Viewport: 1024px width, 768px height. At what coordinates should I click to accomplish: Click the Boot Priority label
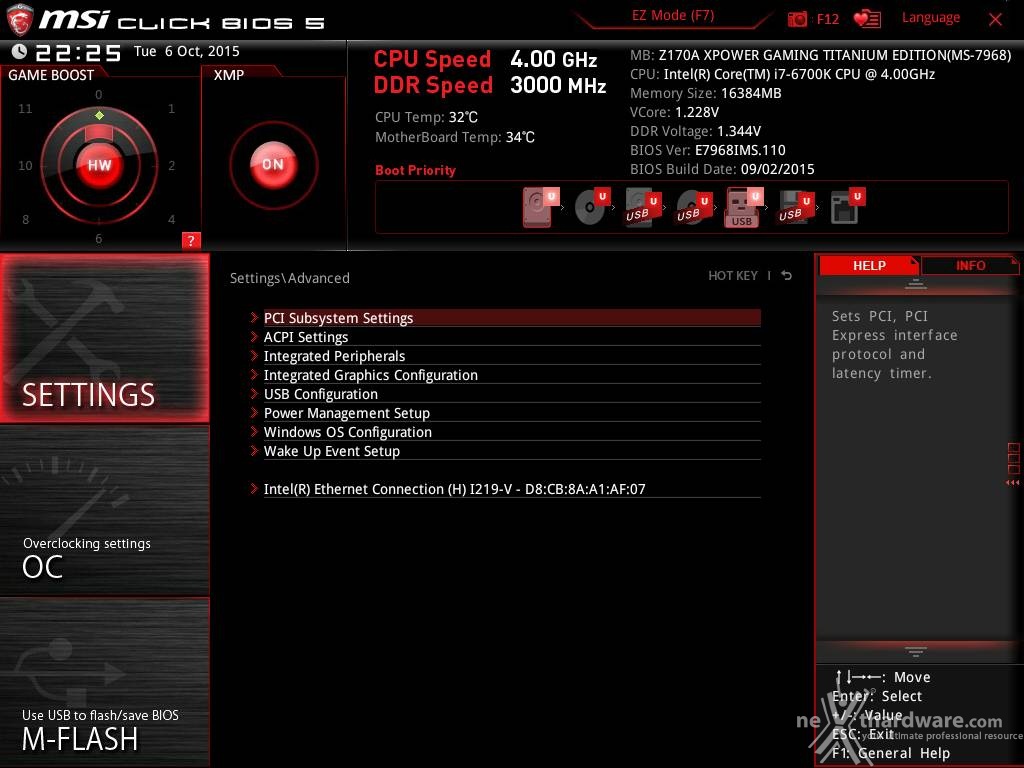click(x=415, y=170)
